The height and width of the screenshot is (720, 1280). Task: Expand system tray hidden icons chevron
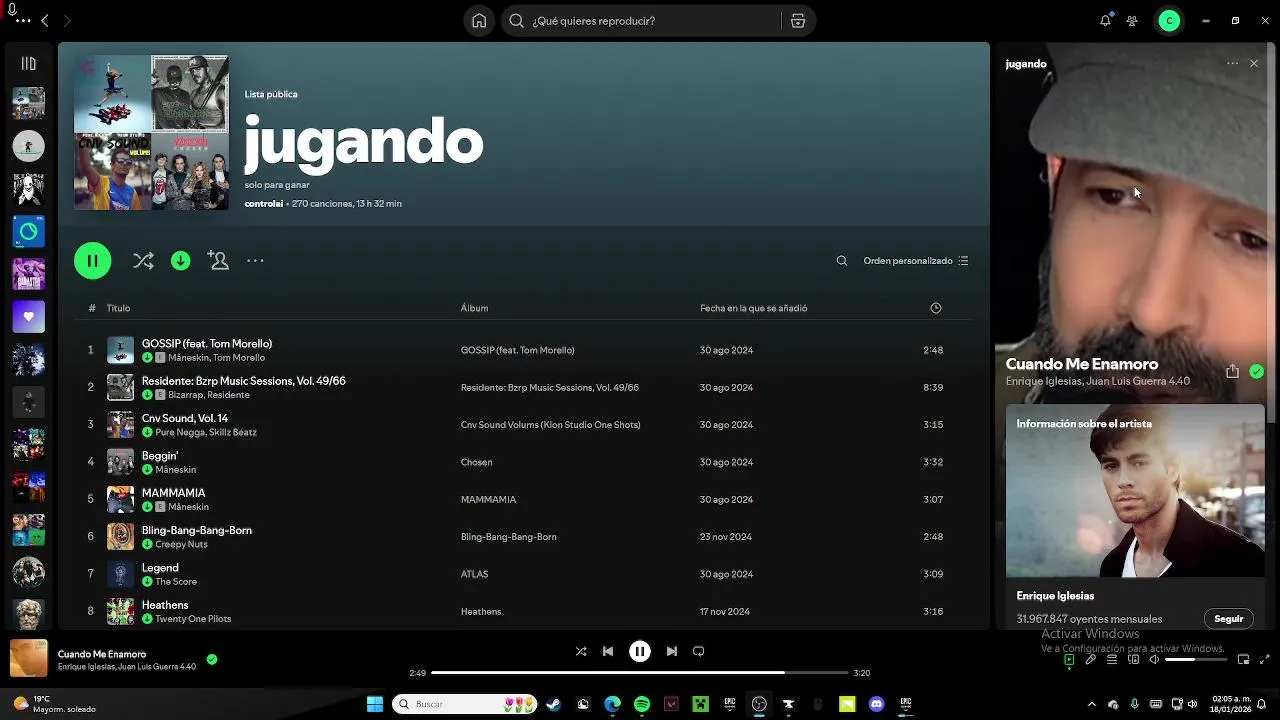(x=1091, y=704)
